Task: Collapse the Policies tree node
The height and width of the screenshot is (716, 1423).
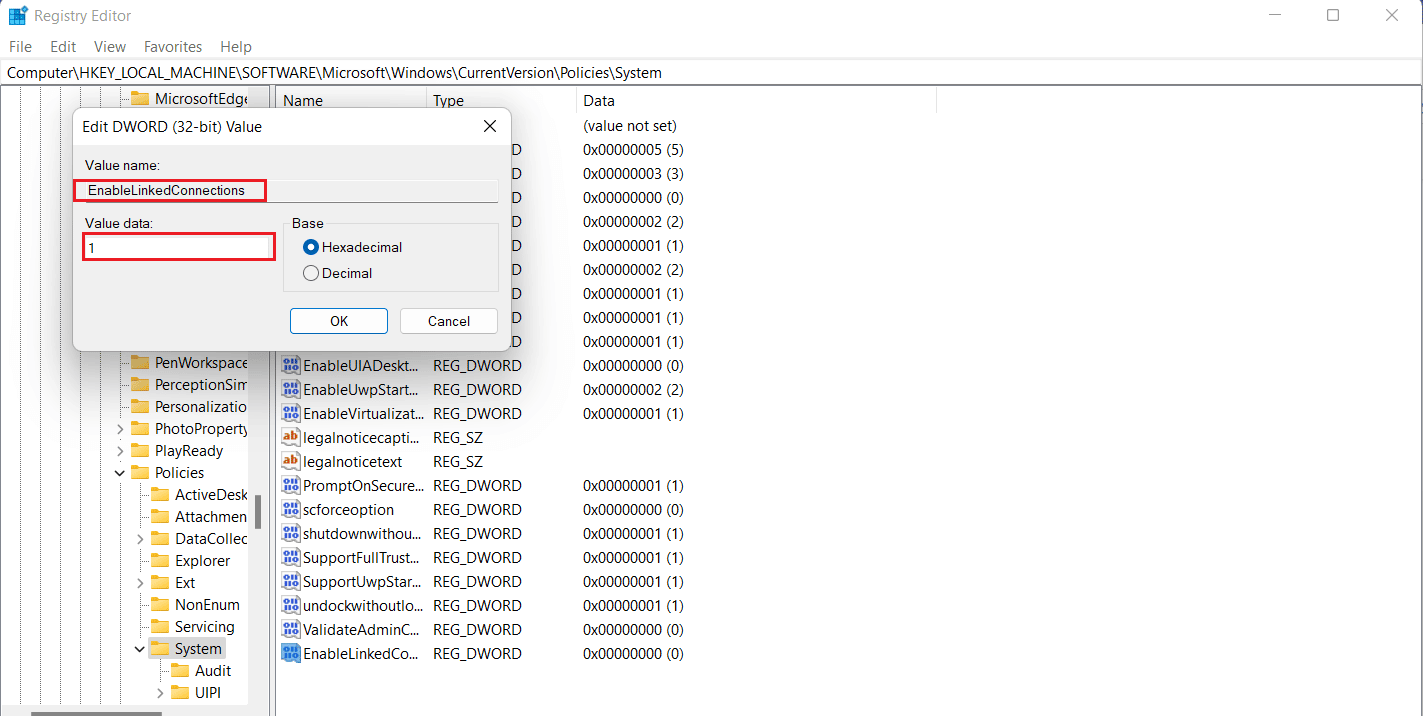Action: point(120,472)
